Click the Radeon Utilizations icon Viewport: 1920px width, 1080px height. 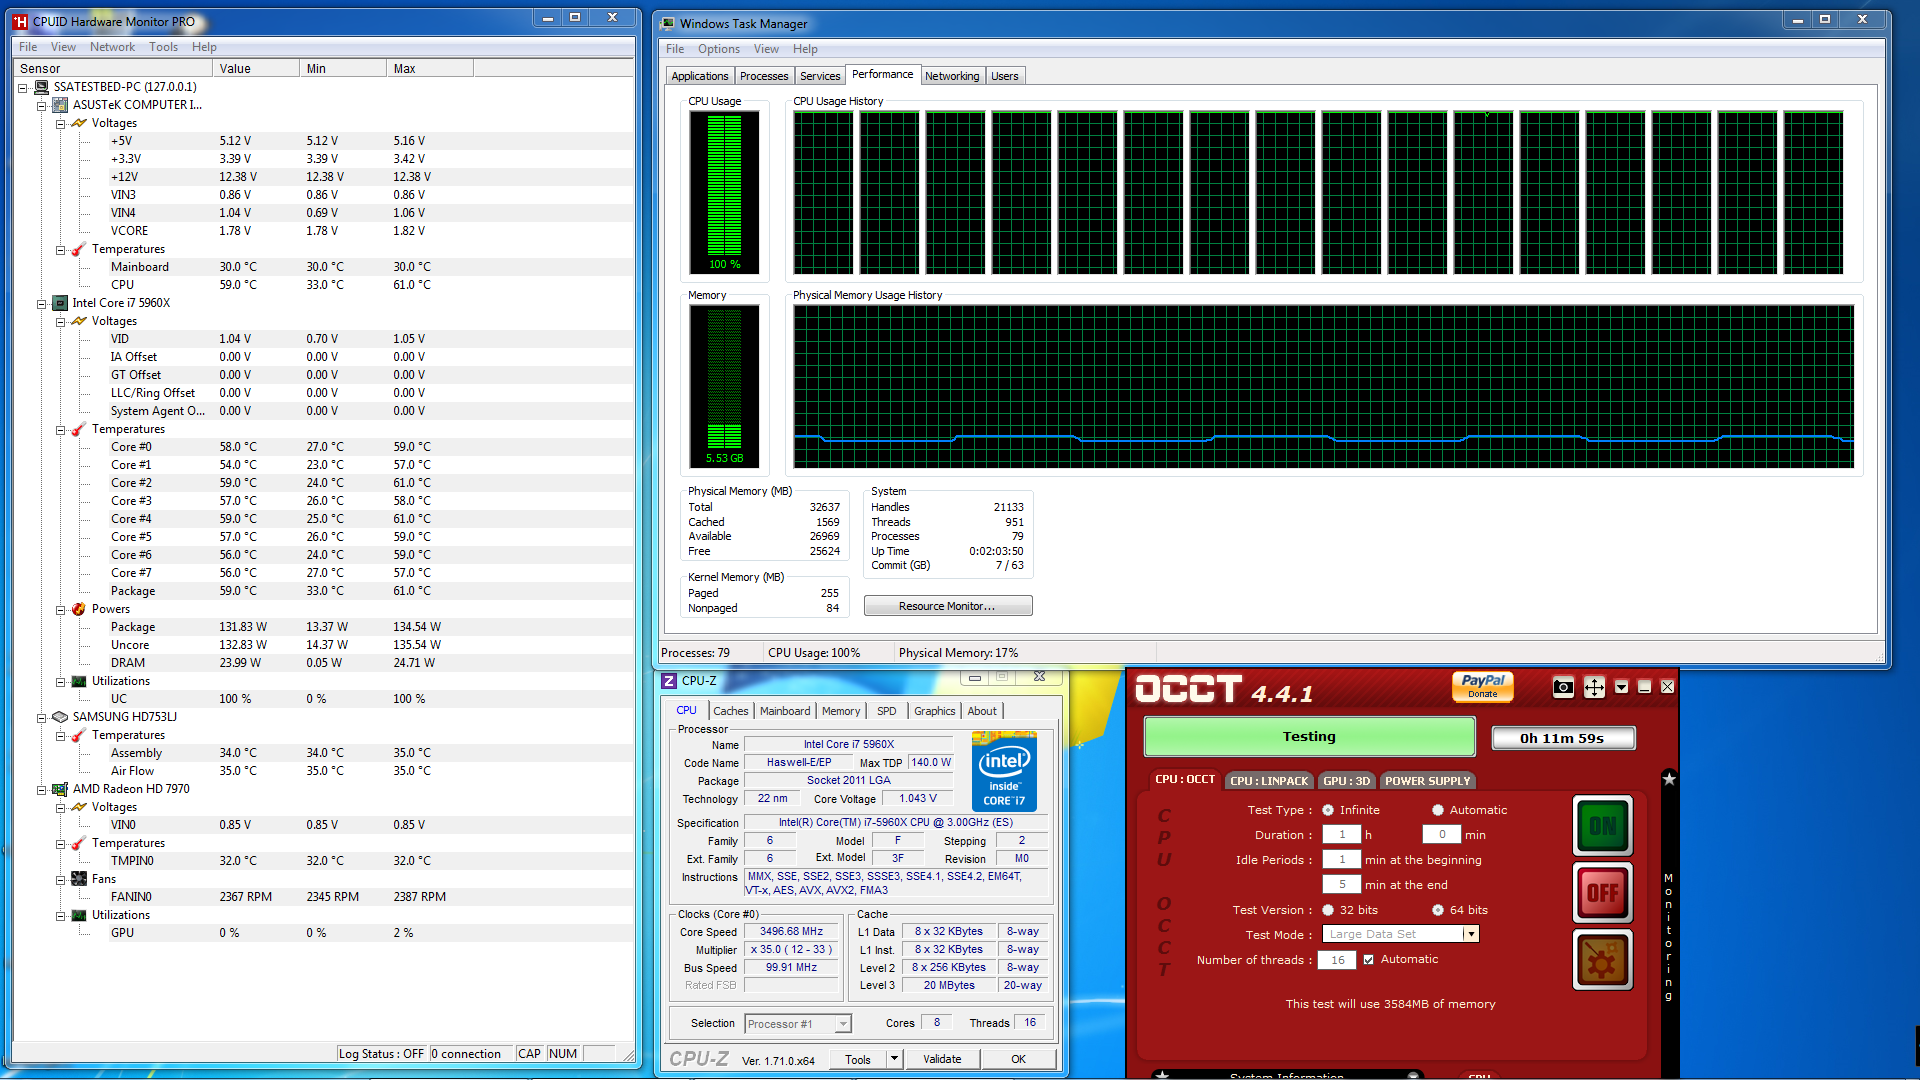[x=79, y=915]
